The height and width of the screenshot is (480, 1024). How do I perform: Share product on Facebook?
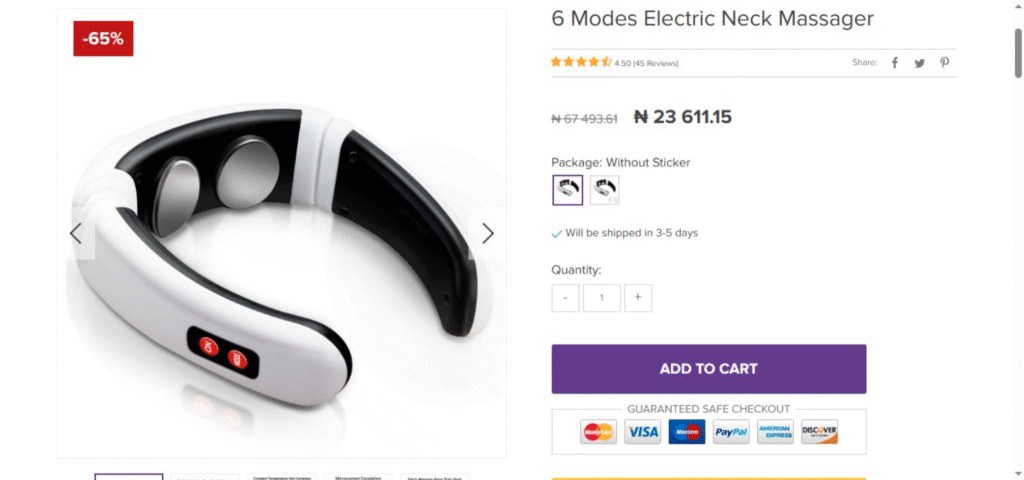(895, 63)
